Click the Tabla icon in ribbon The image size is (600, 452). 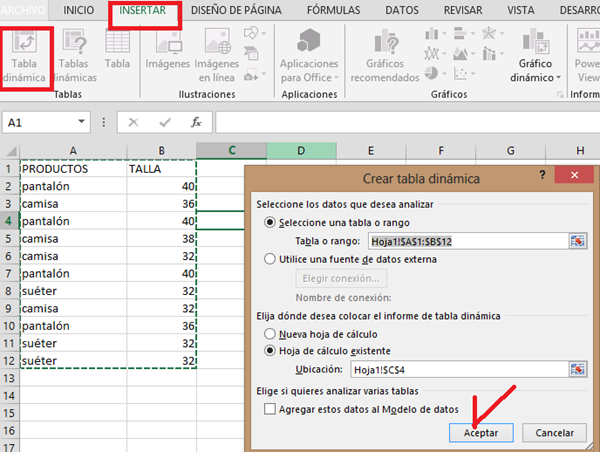(117, 50)
